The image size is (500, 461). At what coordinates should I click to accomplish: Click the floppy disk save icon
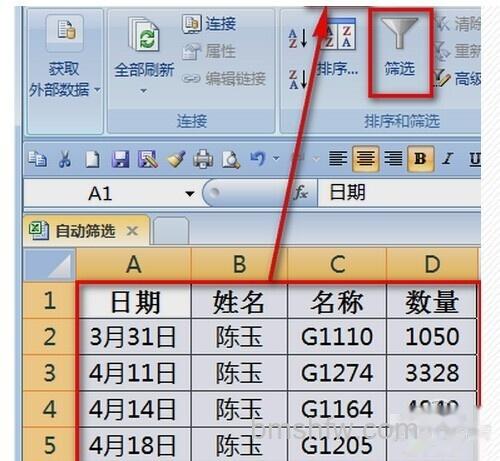[120, 159]
